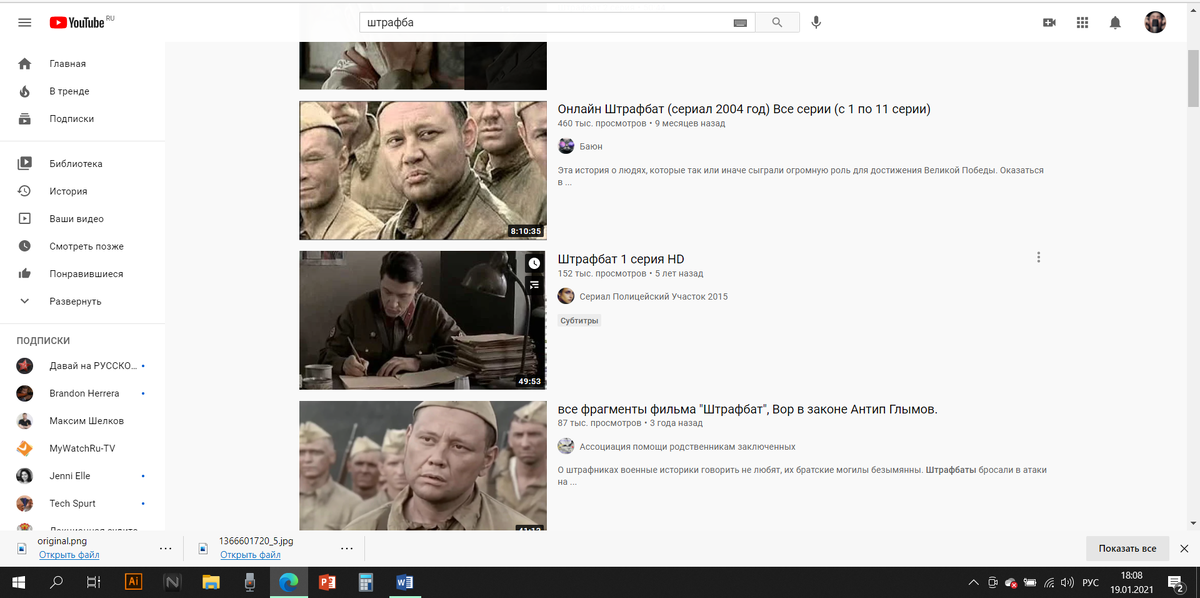This screenshot has width=1200, height=598.
Task: Open notifications bell
Action: click(1115, 22)
